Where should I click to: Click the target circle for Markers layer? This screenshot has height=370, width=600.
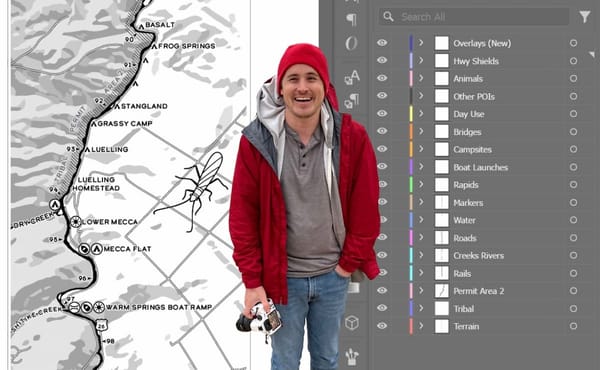pyautogui.click(x=573, y=202)
